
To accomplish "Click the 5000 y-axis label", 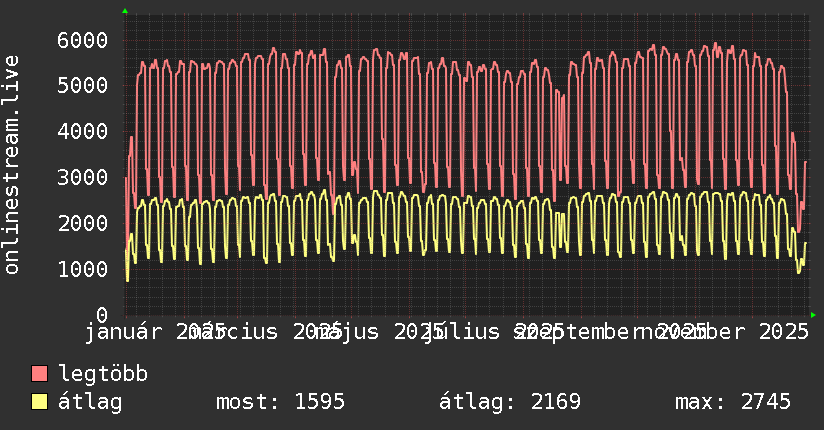I will (x=83, y=86).
